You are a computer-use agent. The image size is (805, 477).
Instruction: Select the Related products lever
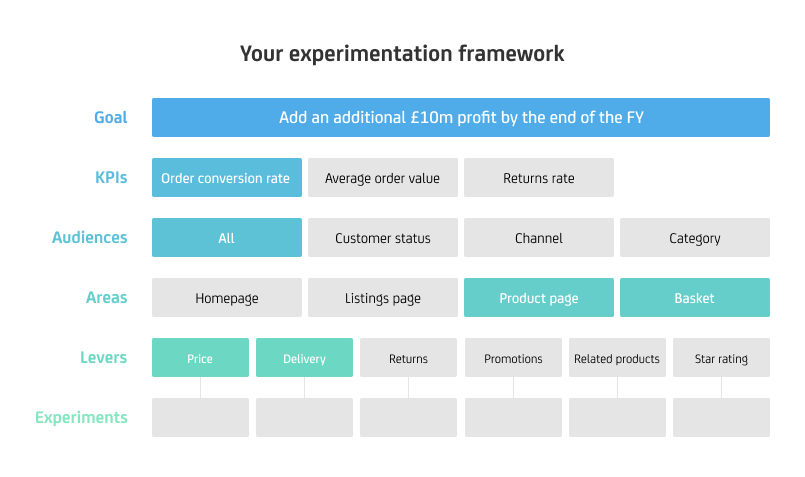point(617,358)
